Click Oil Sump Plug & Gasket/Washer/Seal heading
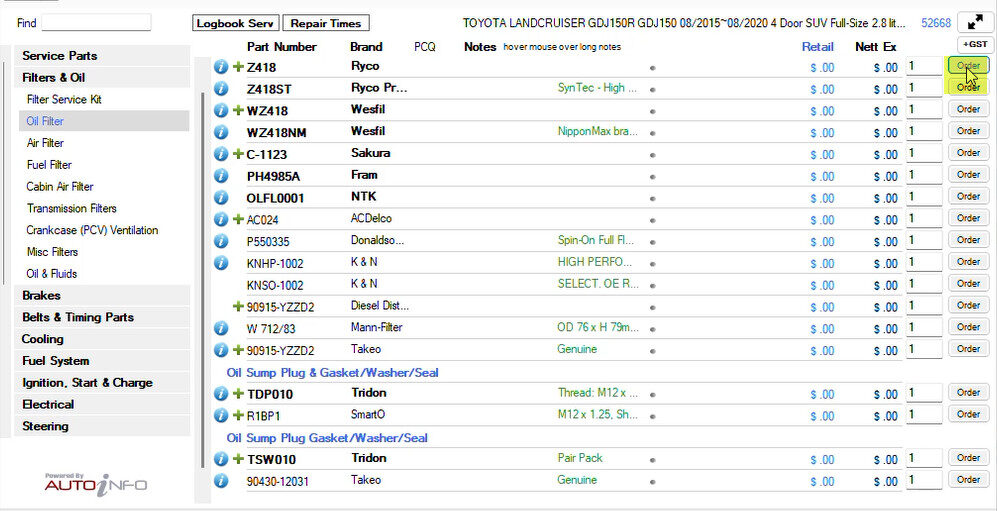This screenshot has height=511, width=997. click(333, 372)
